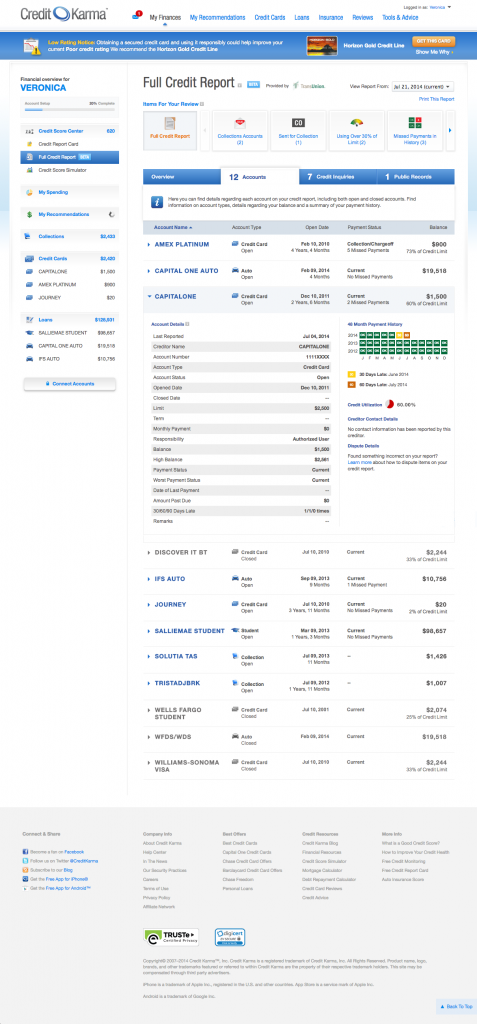Click the yellow 30 Days Late legend square
Screen dimensions: 477x1024
click(351, 376)
